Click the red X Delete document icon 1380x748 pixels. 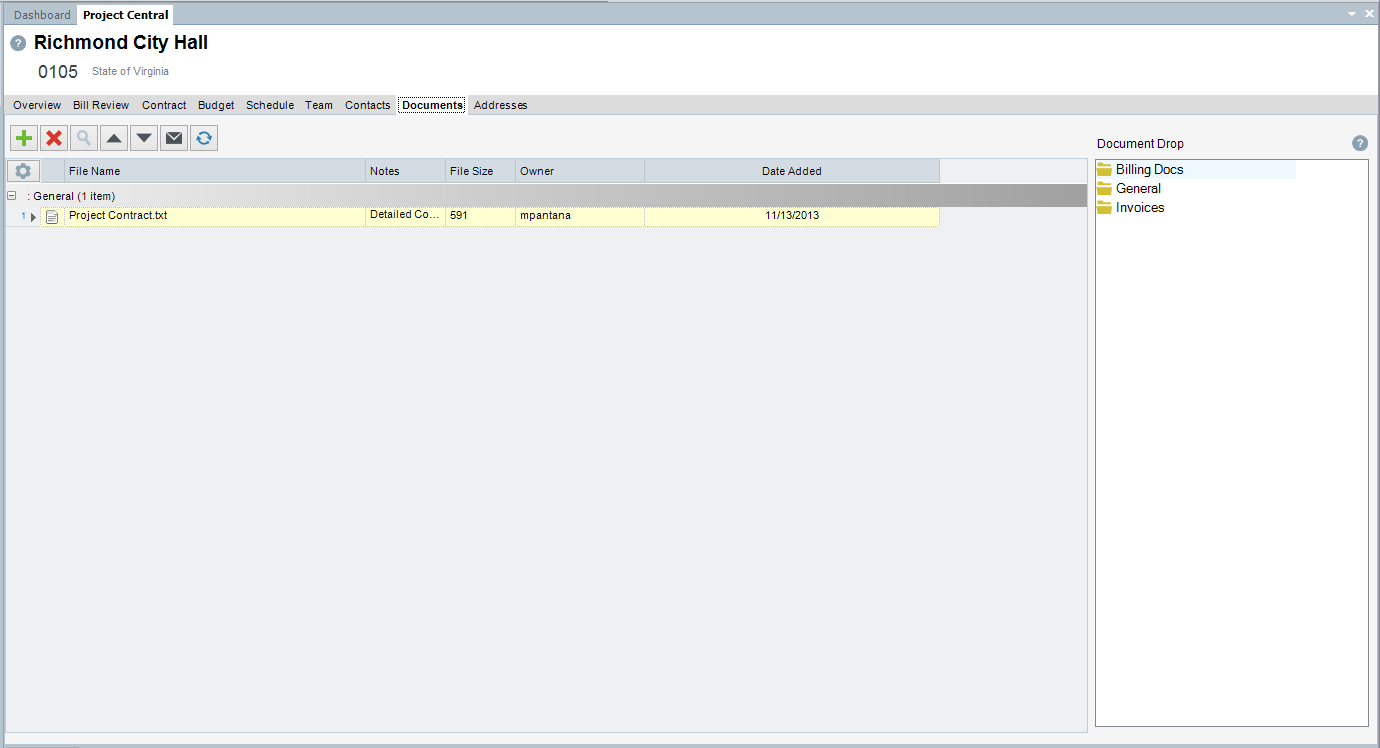[x=54, y=138]
